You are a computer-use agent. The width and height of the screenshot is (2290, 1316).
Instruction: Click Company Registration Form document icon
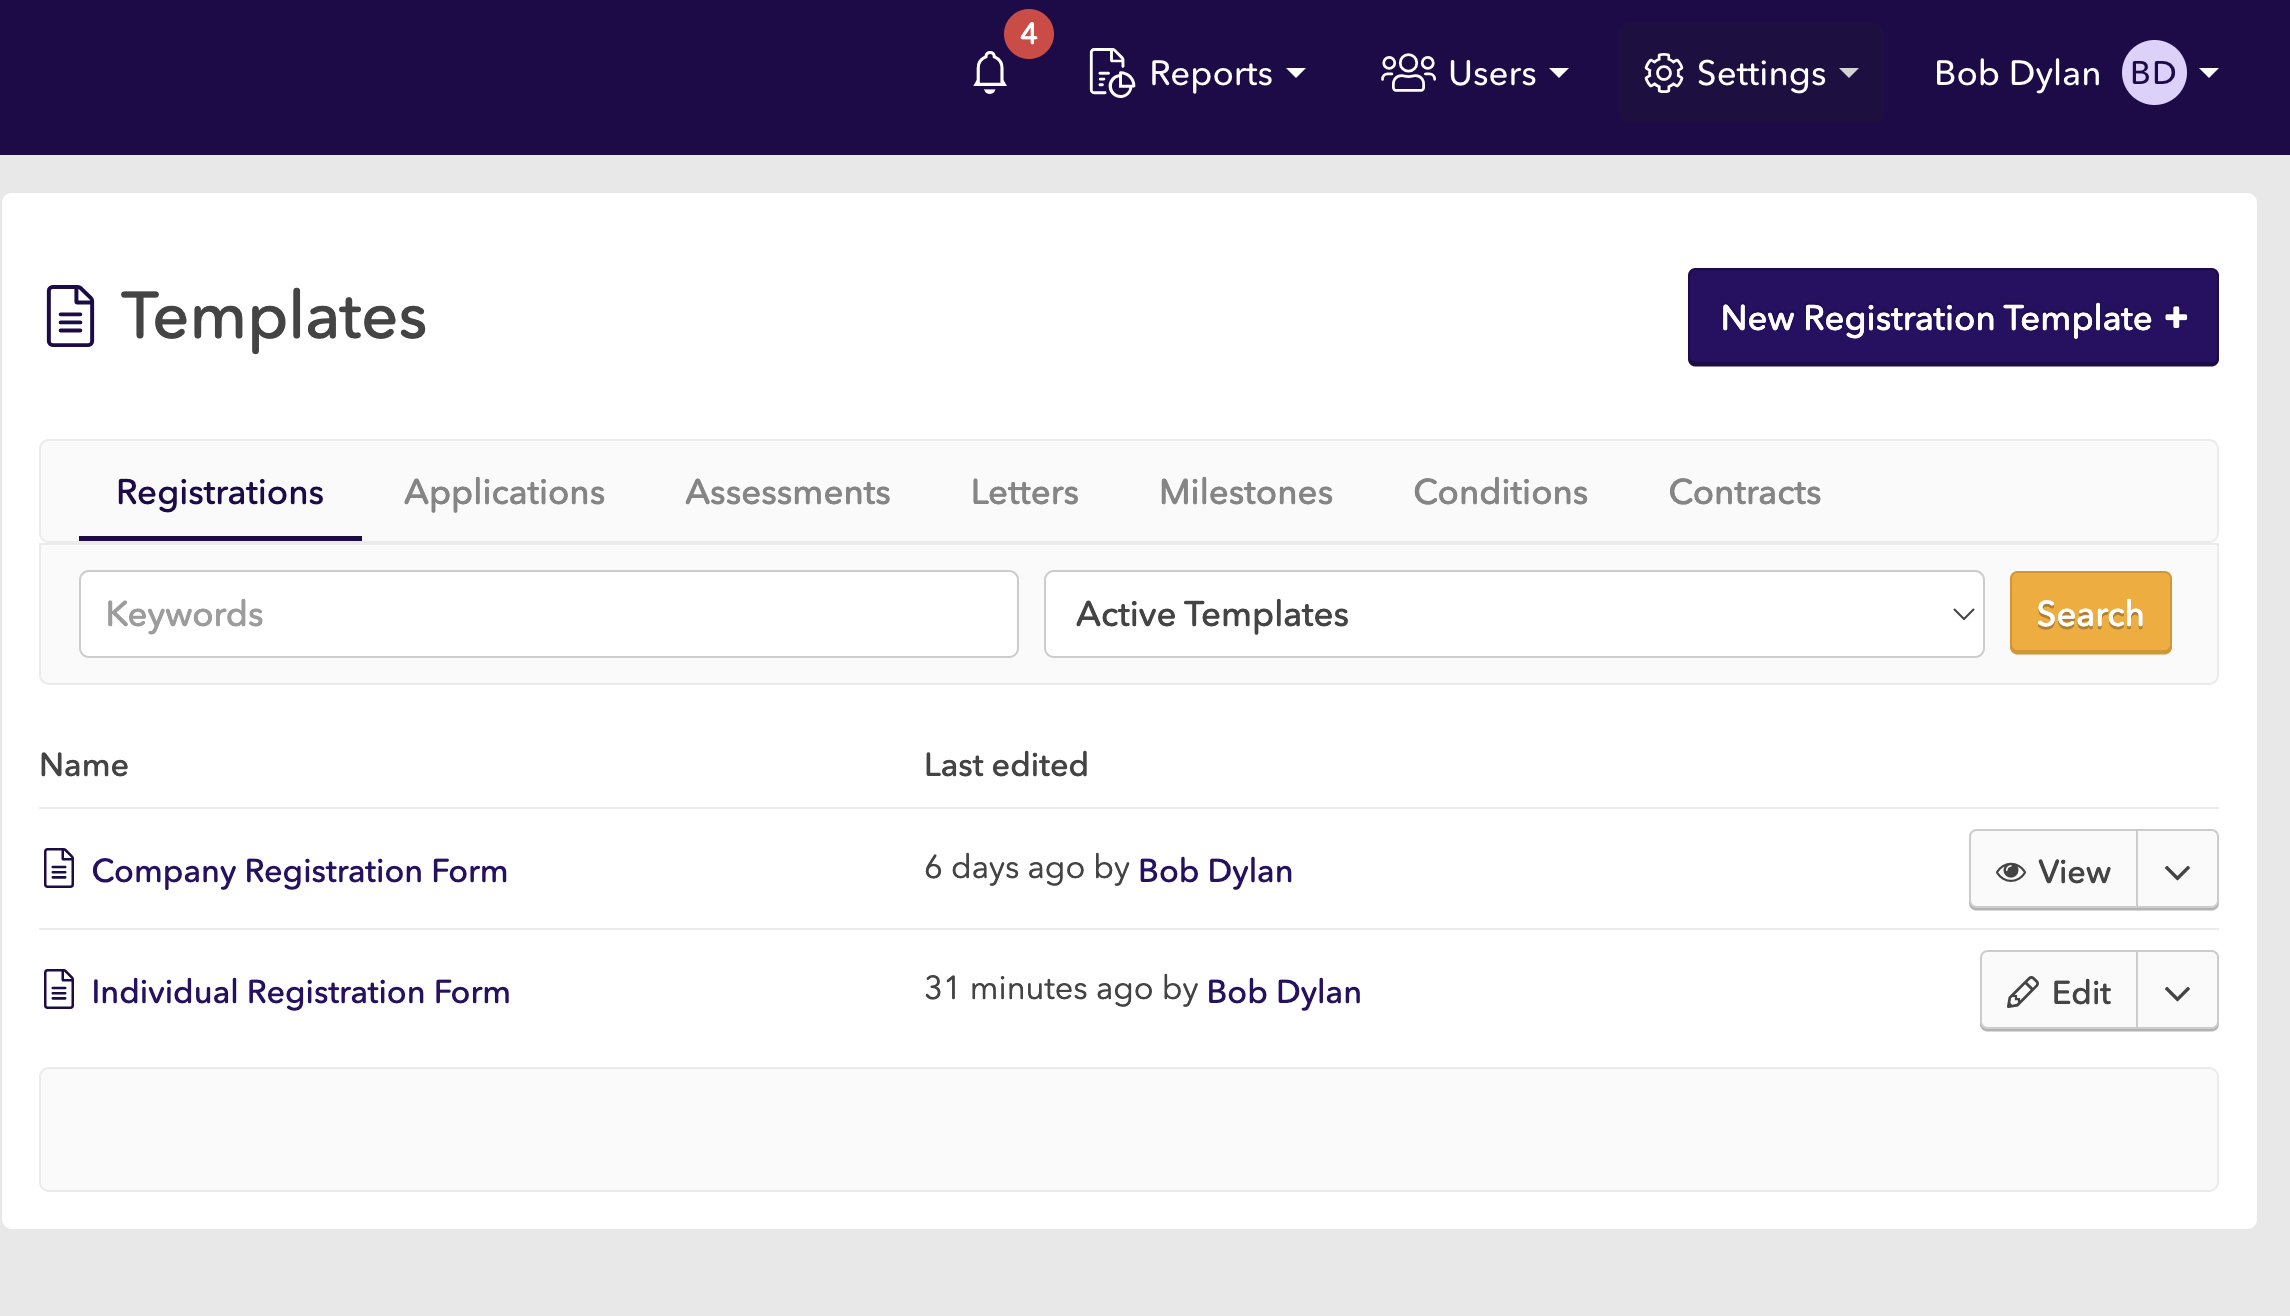[x=59, y=868]
